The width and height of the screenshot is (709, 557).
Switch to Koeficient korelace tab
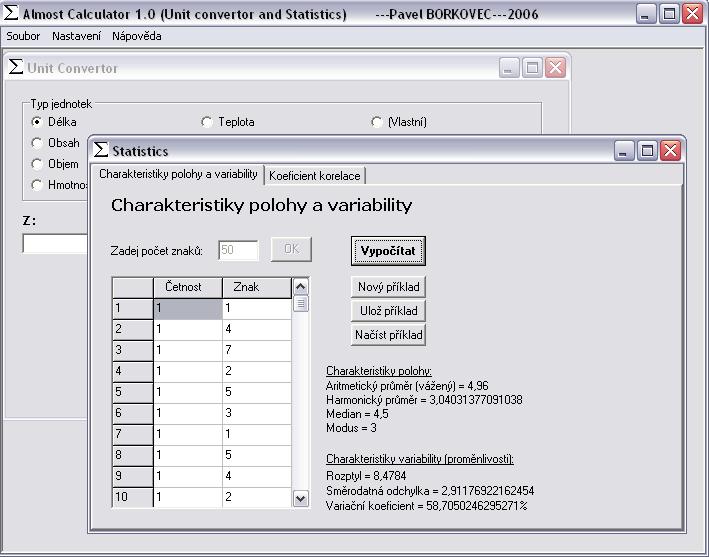315,175
